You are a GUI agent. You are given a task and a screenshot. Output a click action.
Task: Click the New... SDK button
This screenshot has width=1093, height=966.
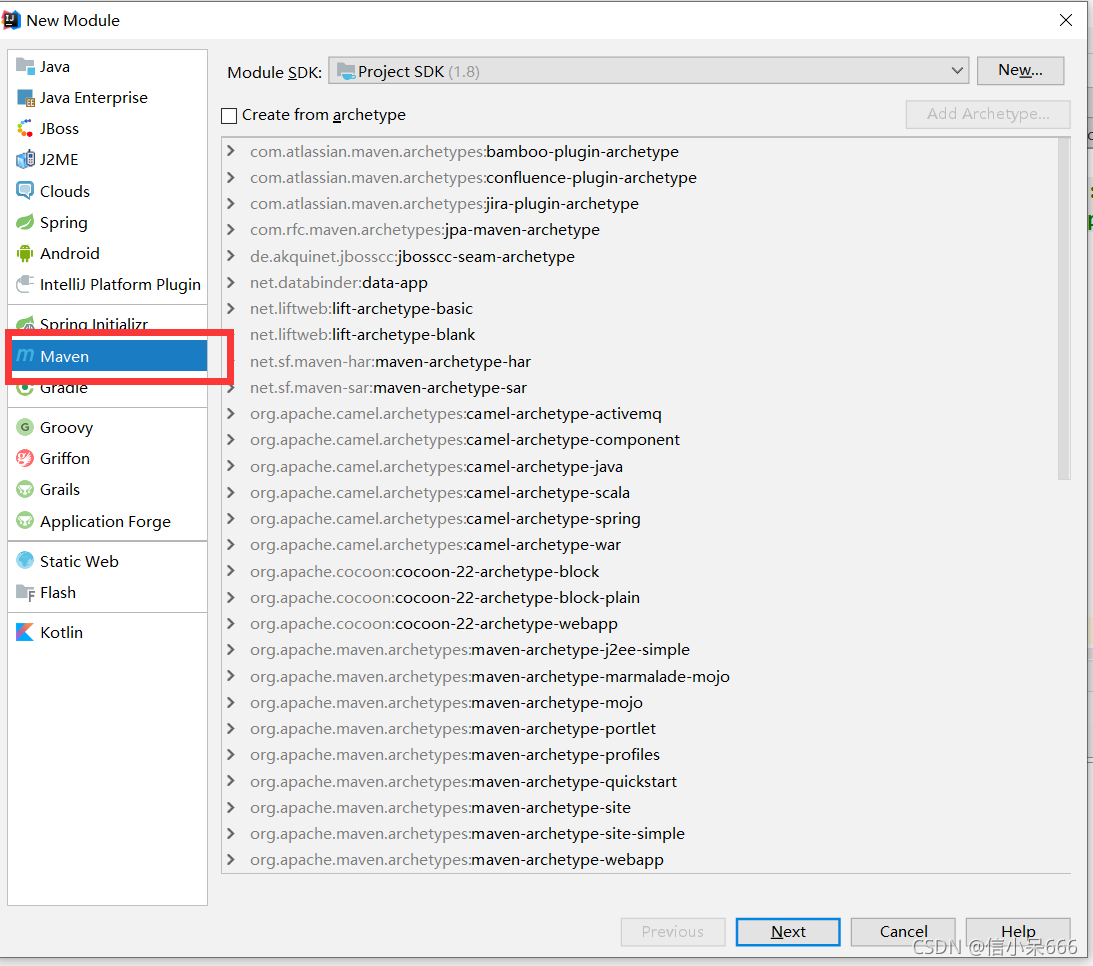click(1020, 70)
